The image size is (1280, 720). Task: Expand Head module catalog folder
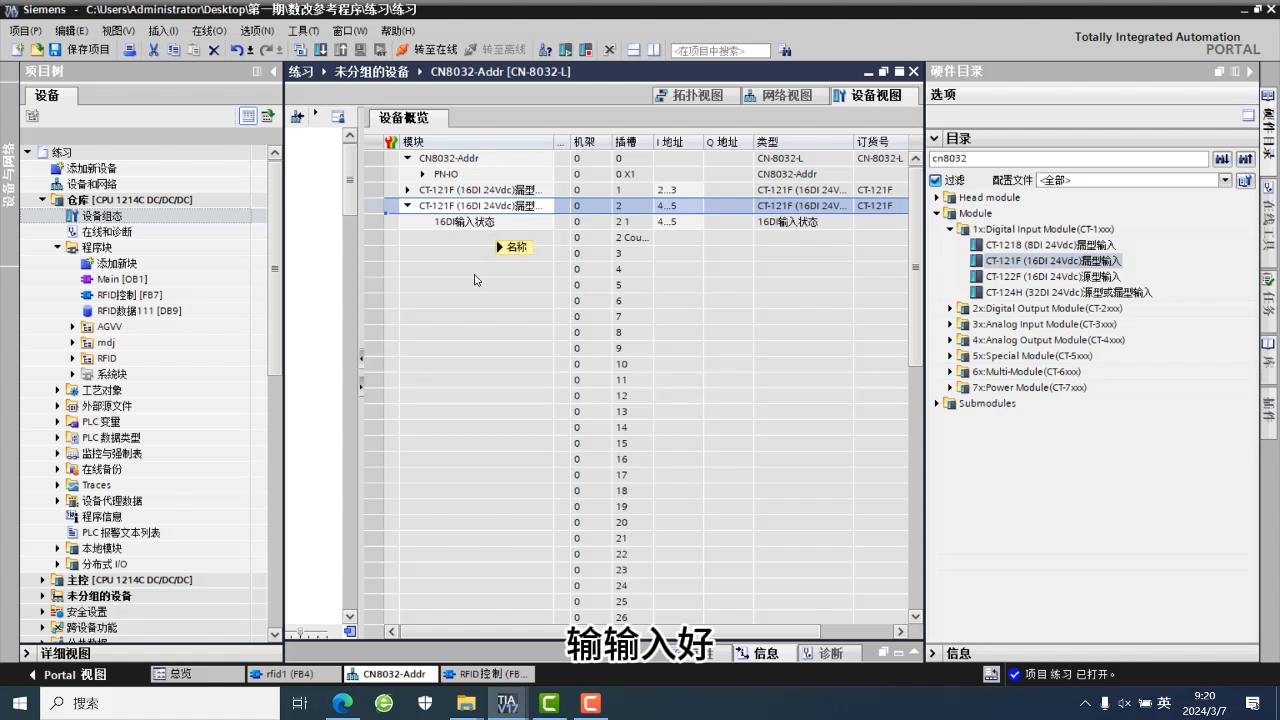(938, 198)
